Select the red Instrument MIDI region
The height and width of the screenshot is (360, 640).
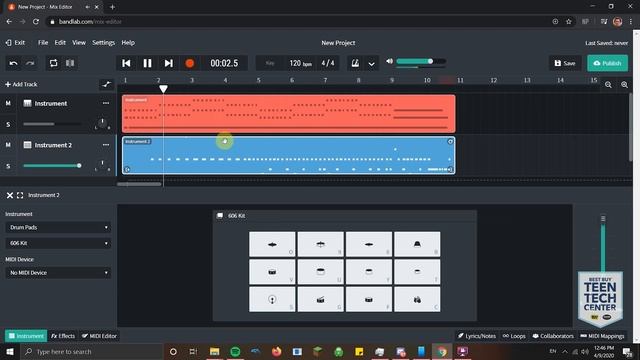(289, 114)
